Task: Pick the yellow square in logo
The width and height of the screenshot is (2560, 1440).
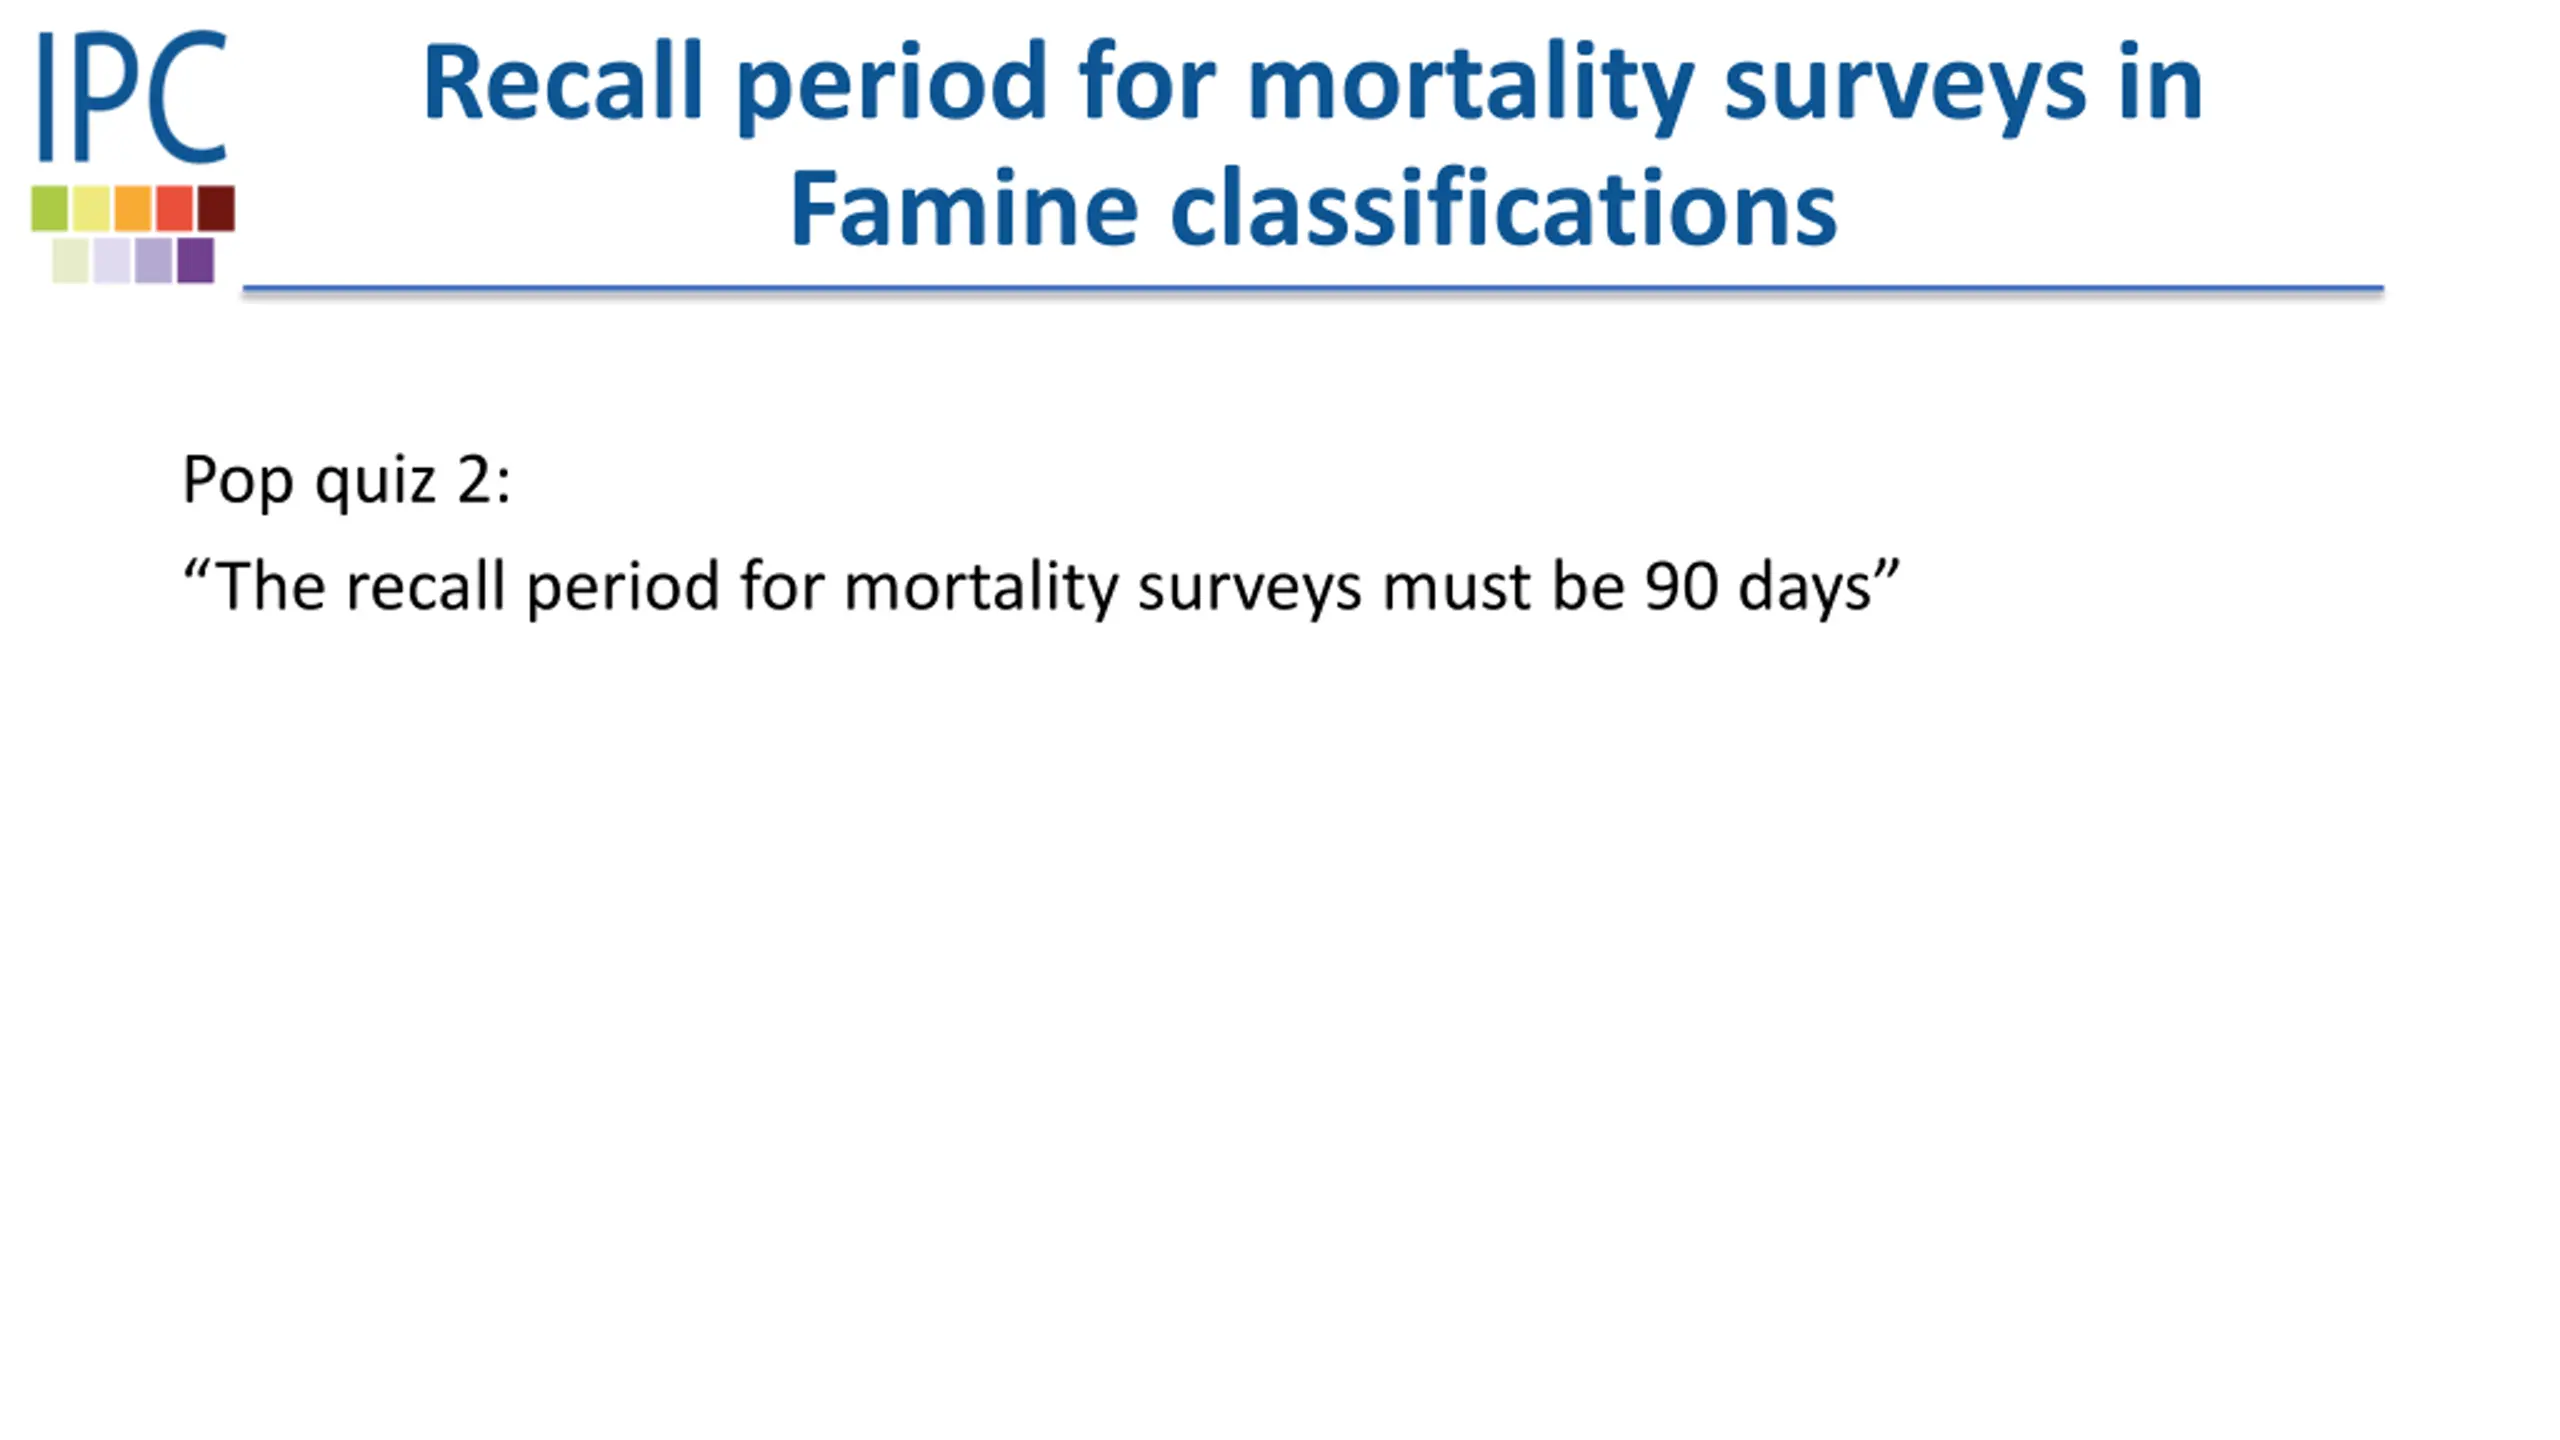Action: (91, 208)
